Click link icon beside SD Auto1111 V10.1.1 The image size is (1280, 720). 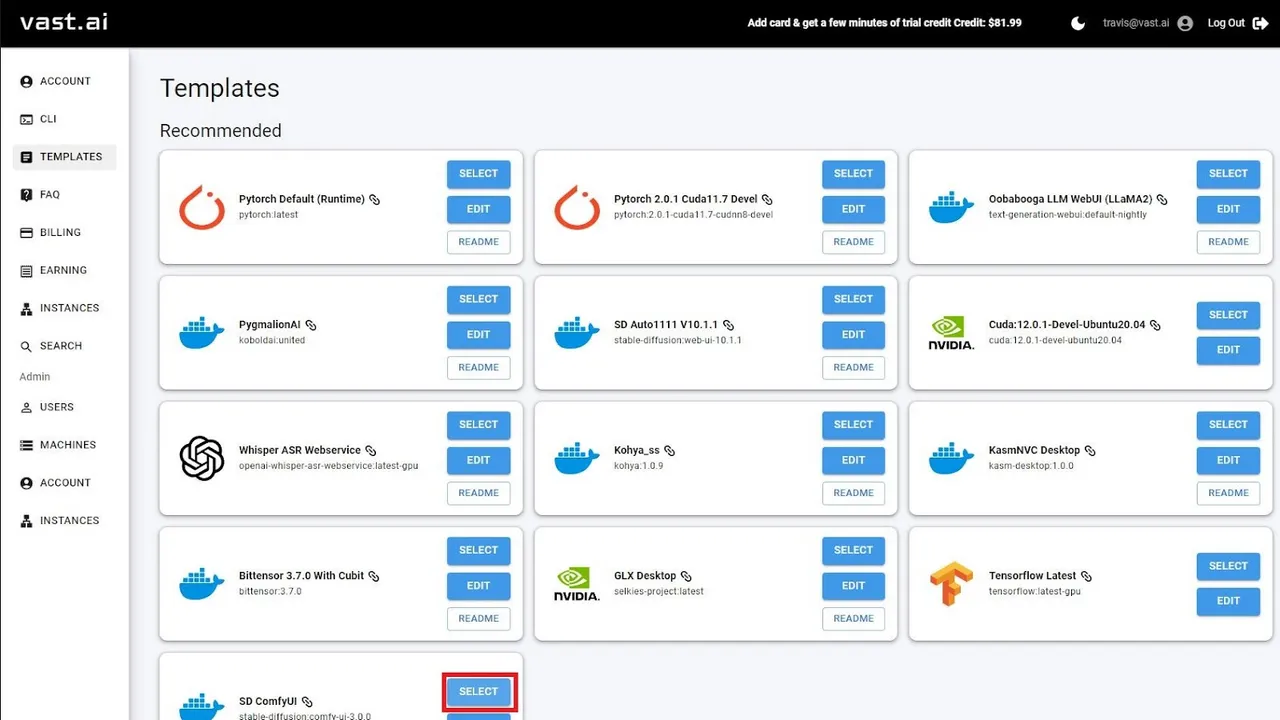[728, 326]
